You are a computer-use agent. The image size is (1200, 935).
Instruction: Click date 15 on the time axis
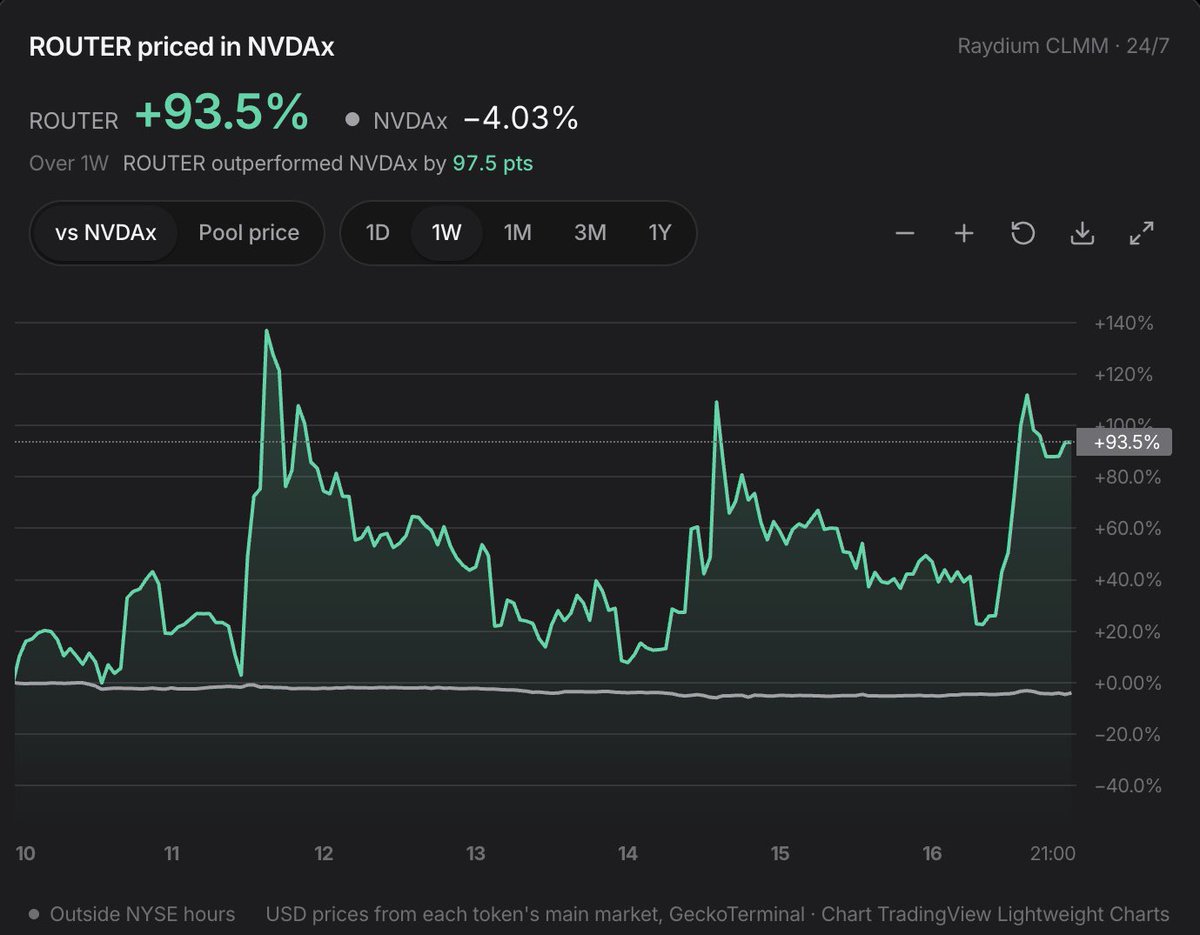pos(780,854)
